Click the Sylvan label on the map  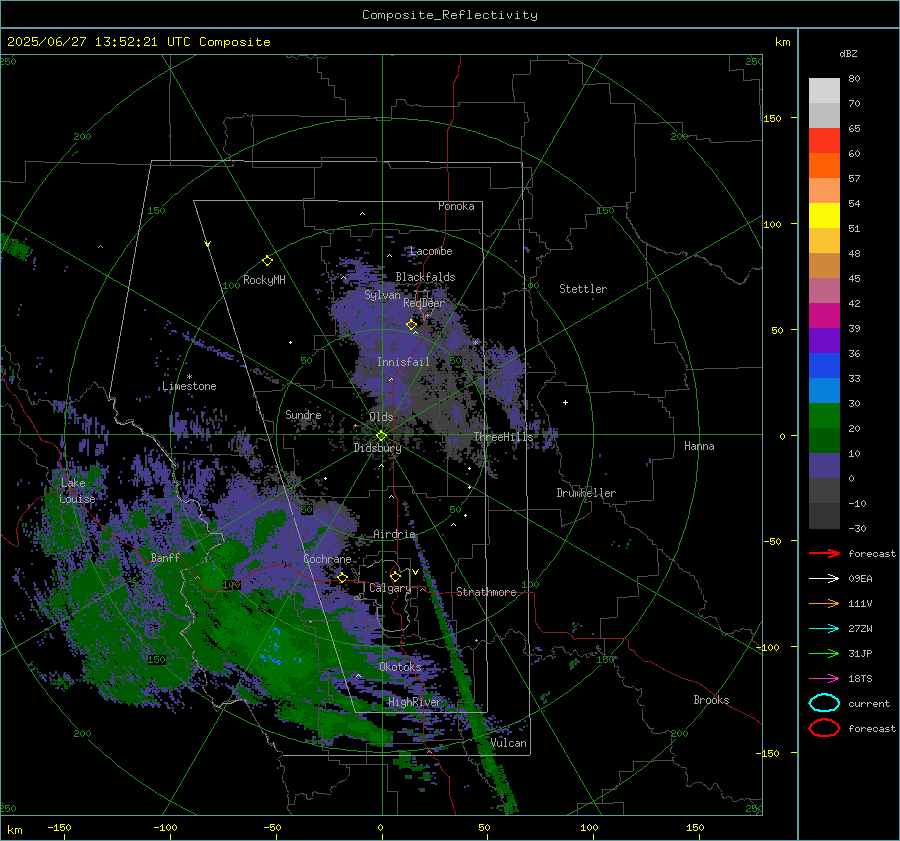pos(382,295)
